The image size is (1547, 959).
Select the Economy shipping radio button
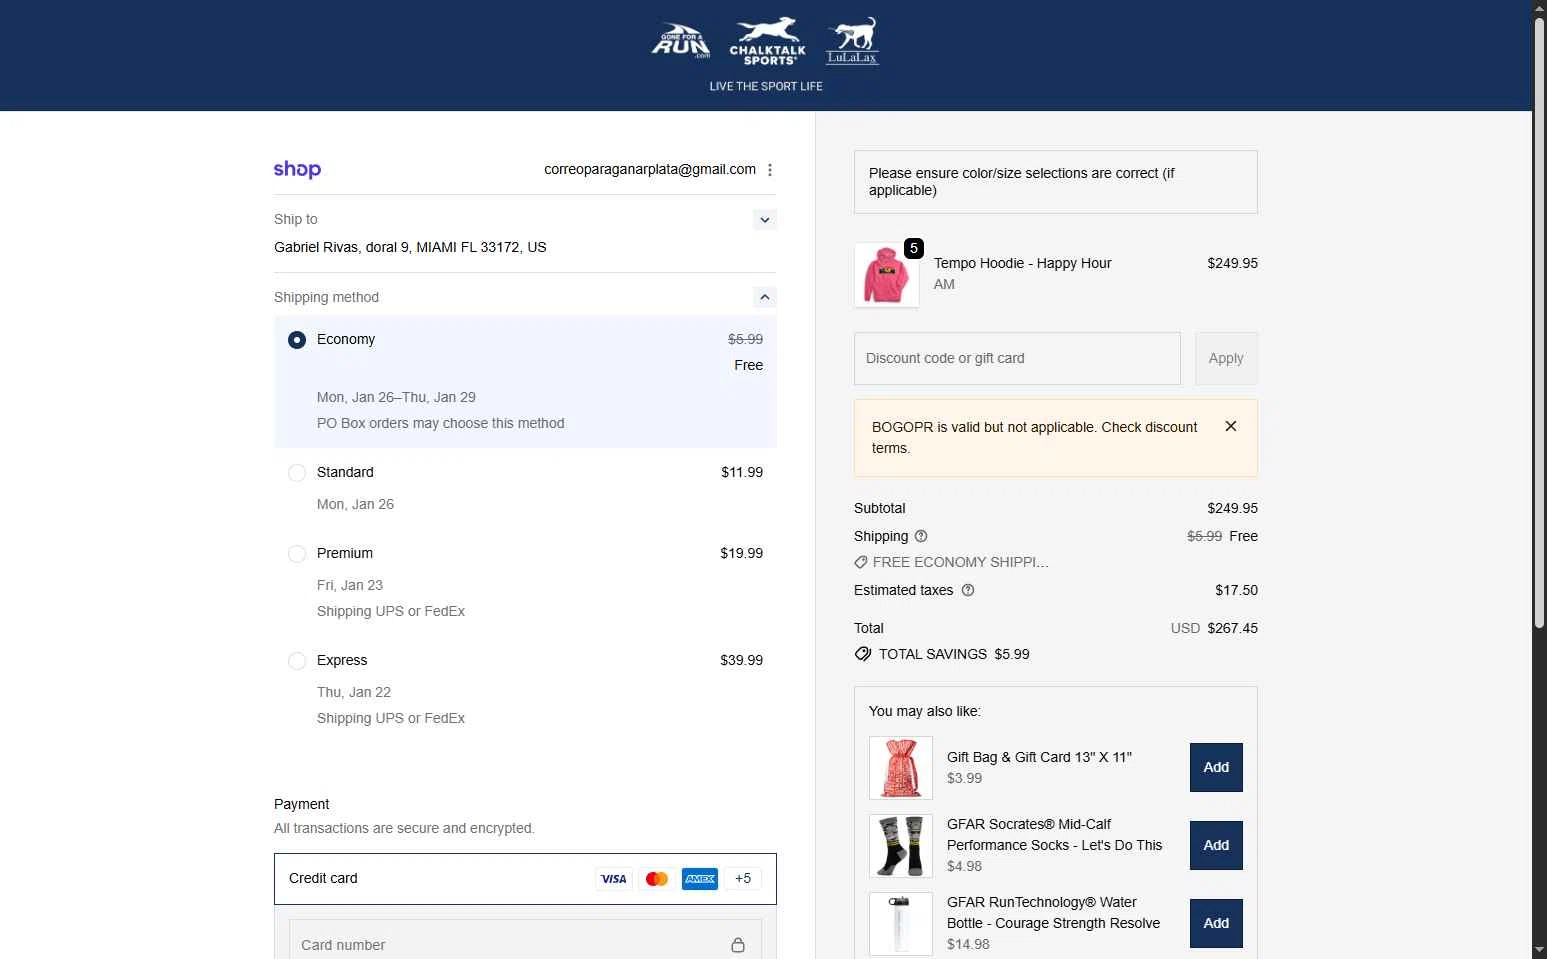click(297, 340)
